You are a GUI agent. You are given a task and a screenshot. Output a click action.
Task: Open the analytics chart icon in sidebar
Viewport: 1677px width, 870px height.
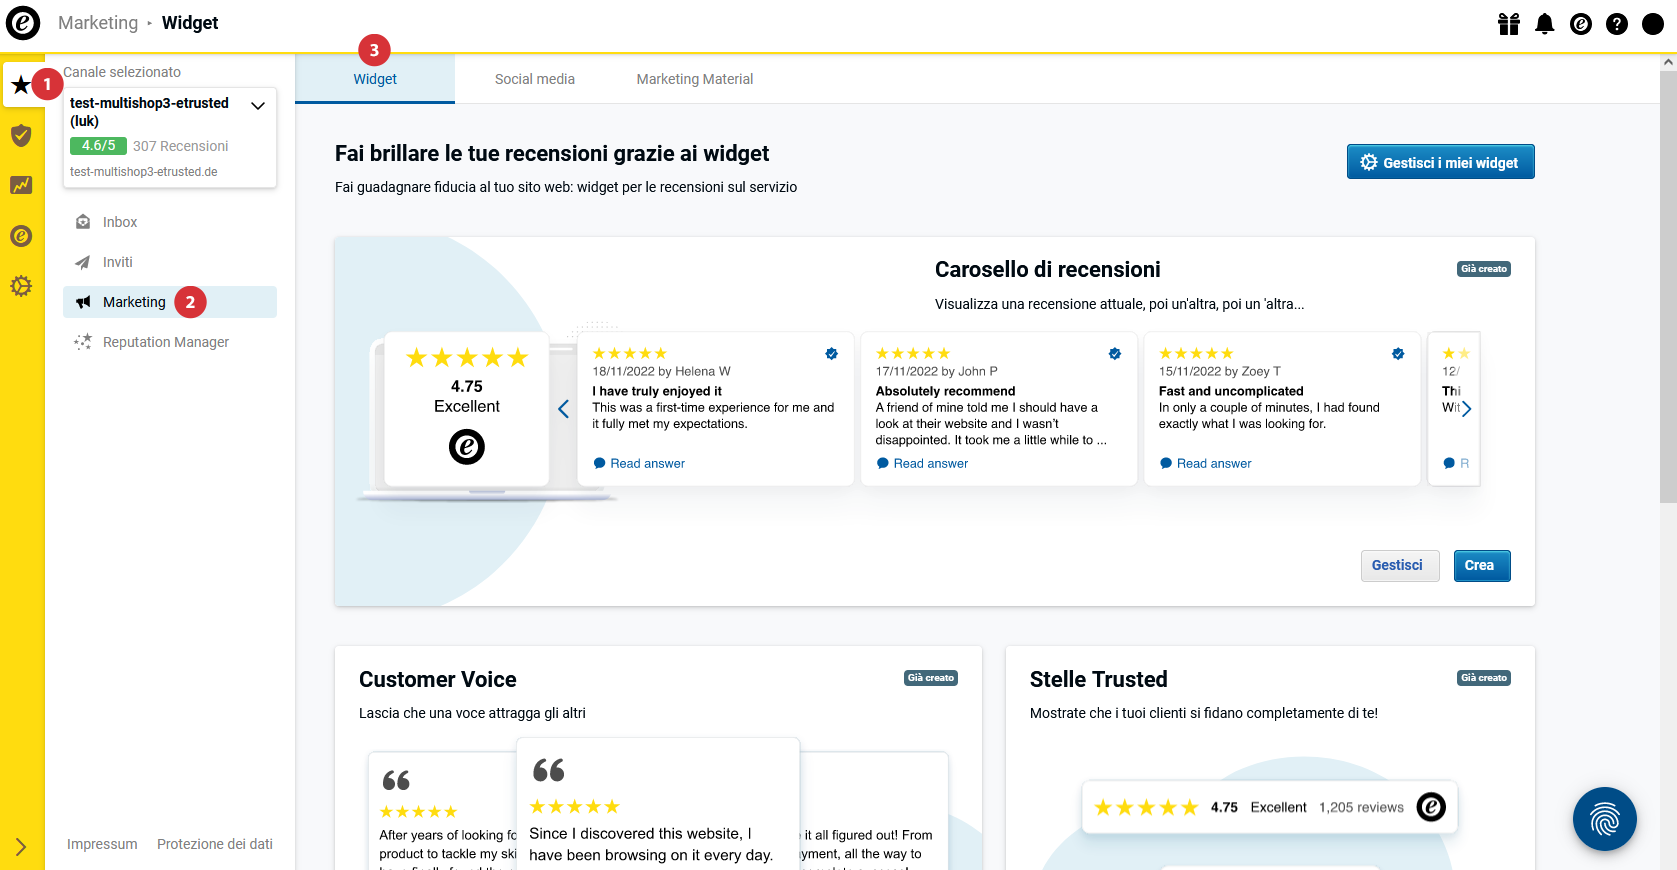pos(21,185)
